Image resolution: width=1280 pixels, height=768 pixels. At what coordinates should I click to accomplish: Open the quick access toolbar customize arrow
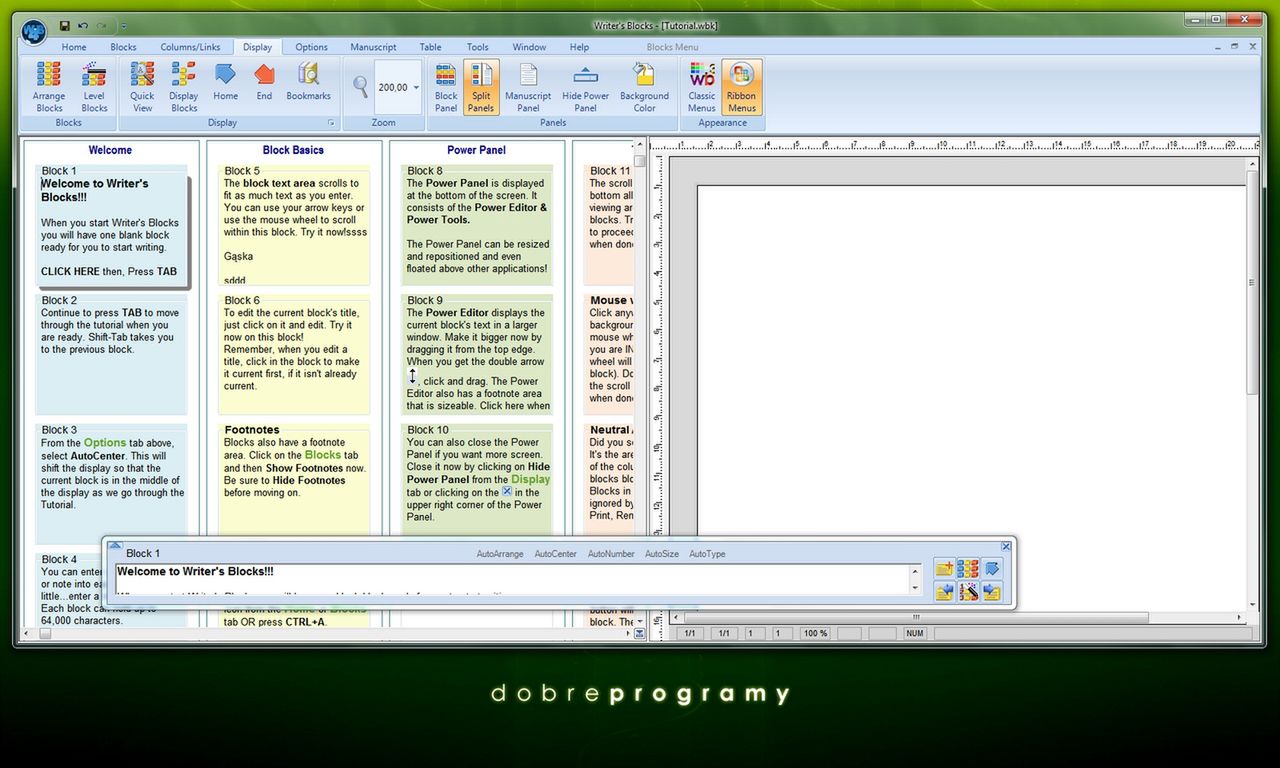123,25
